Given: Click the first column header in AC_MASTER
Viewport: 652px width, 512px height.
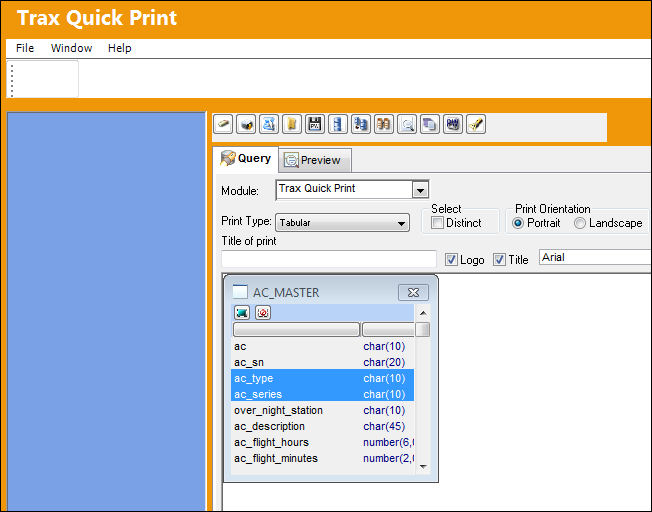Looking at the screenshot, I should [x=296, y=329].
